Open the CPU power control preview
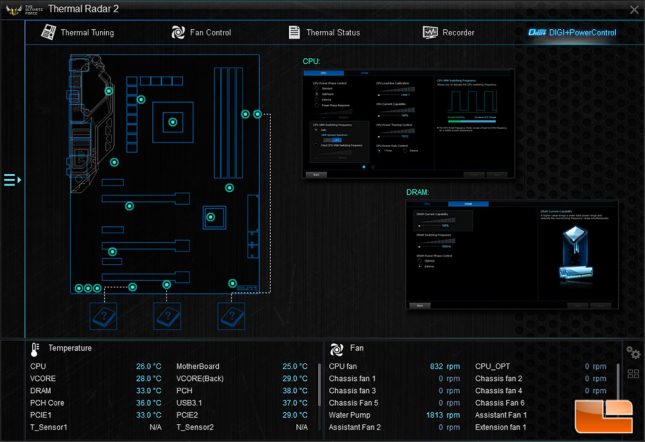645x442 pixels. point(409,124)
